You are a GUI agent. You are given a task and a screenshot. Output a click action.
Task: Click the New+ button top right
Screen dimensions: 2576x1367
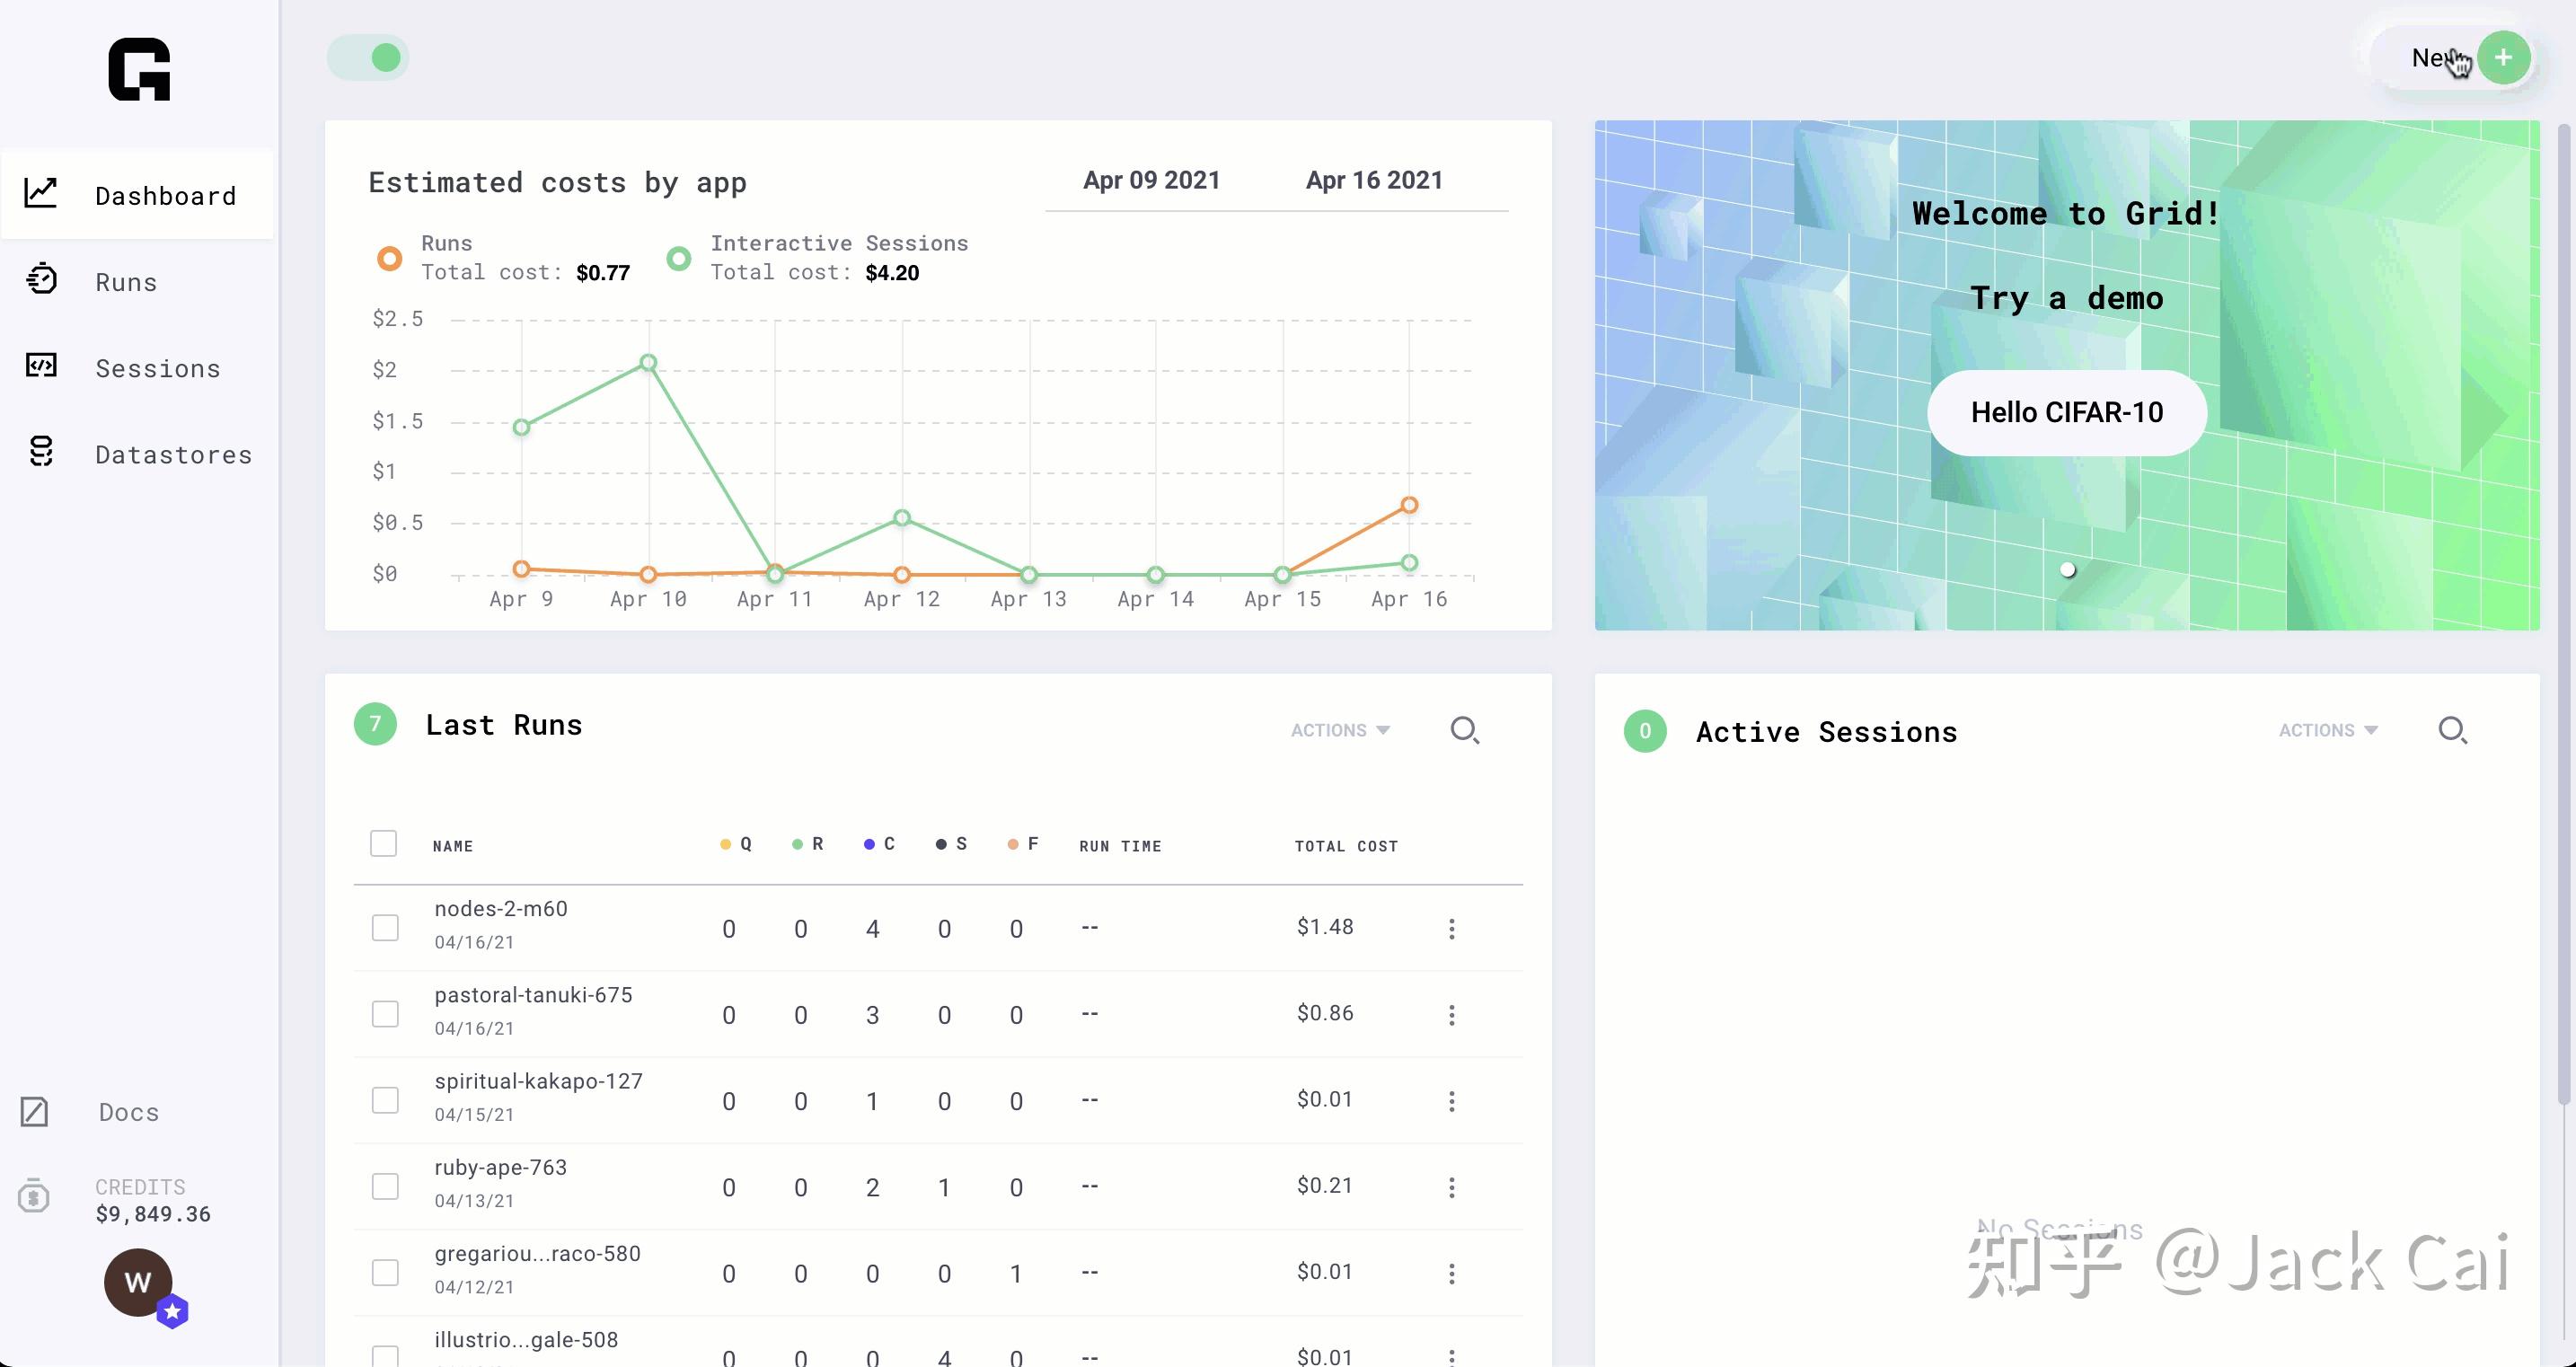point(2460,58)
